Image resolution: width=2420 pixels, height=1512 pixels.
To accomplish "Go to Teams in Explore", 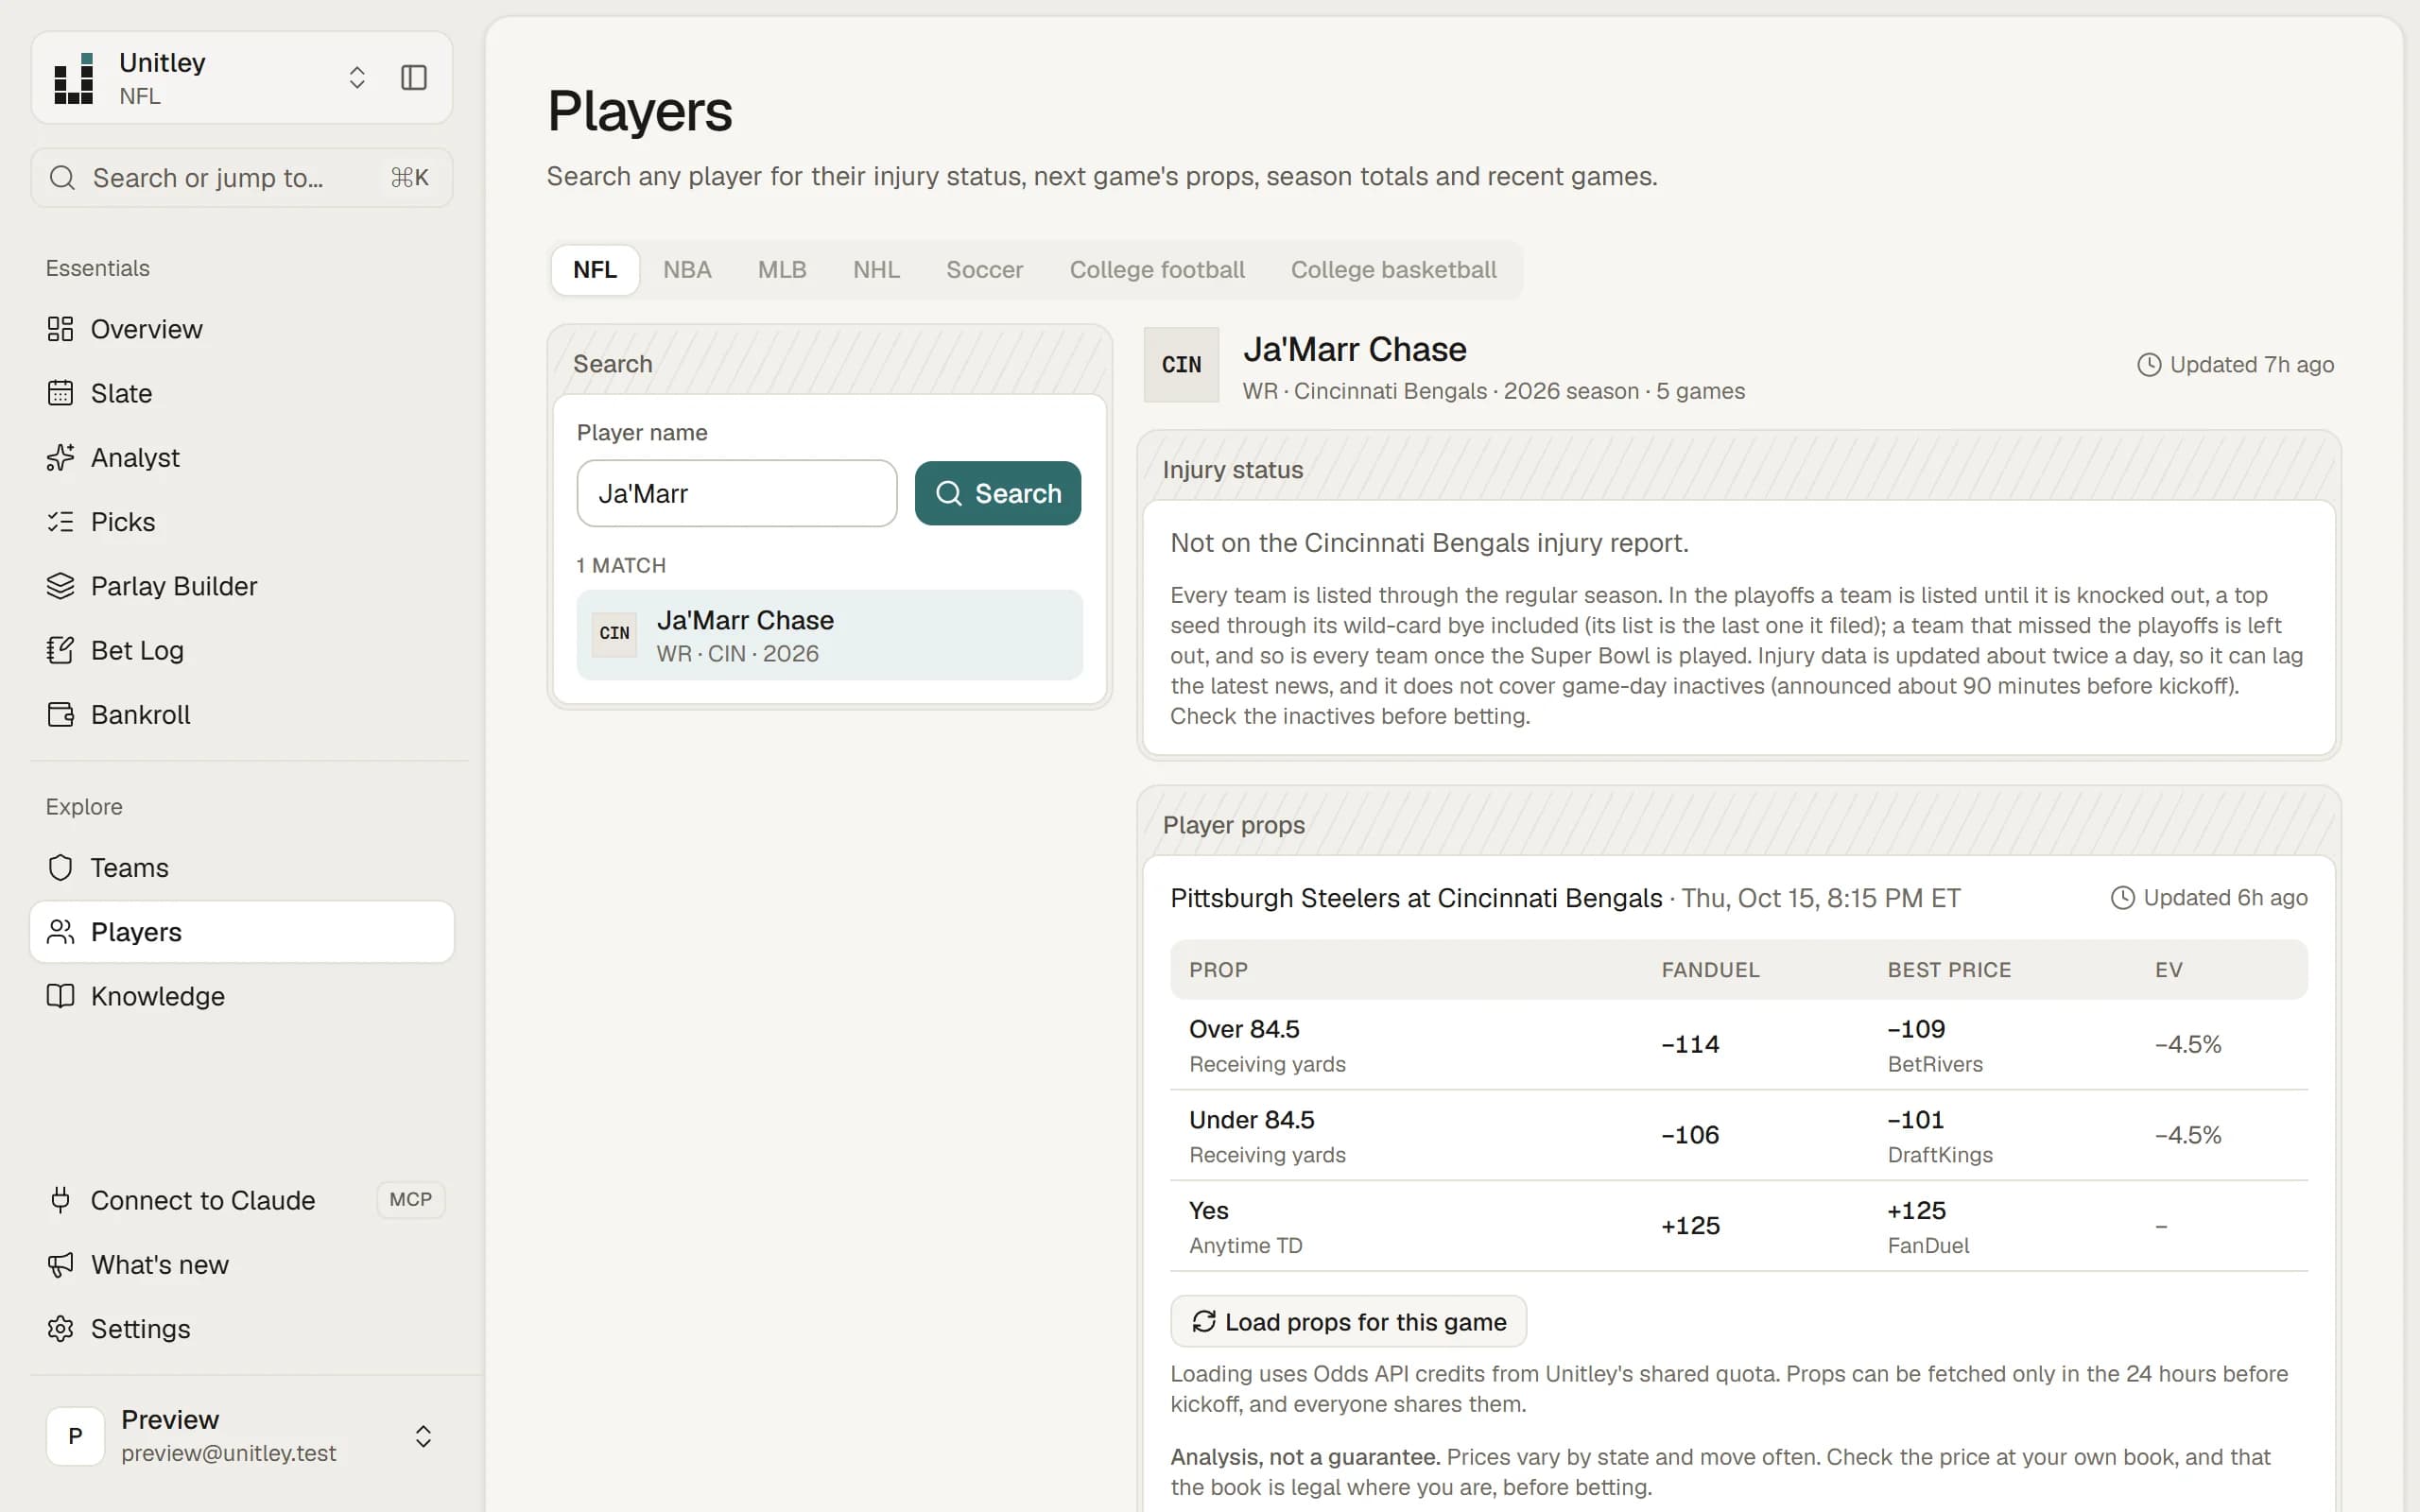I will tap(242, 867).
